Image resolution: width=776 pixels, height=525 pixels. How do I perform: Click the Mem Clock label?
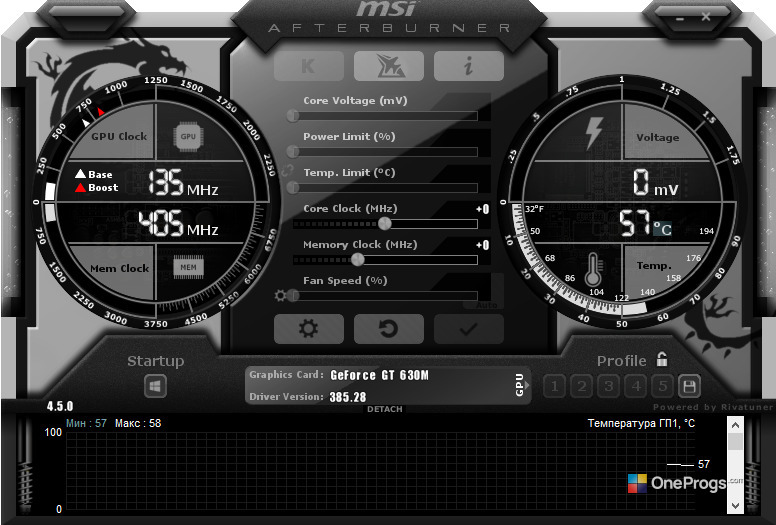(119, 268)
